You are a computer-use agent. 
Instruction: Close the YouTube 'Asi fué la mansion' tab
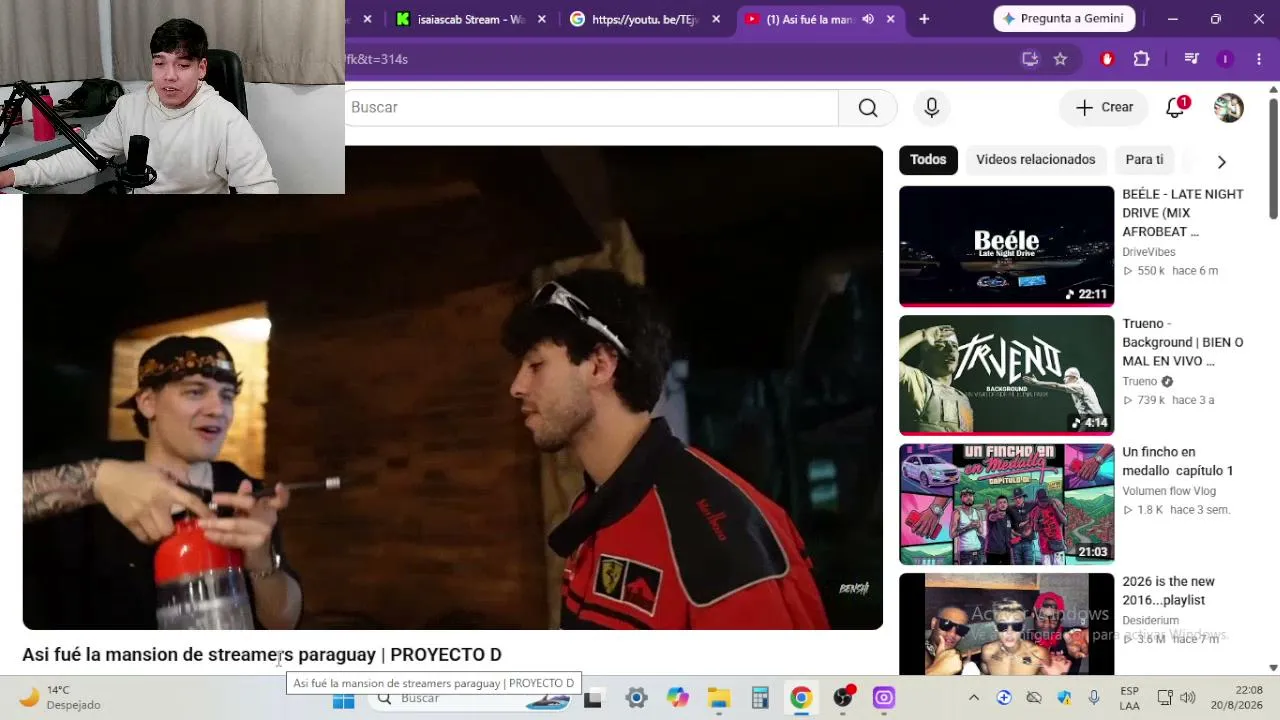point(890,19)
